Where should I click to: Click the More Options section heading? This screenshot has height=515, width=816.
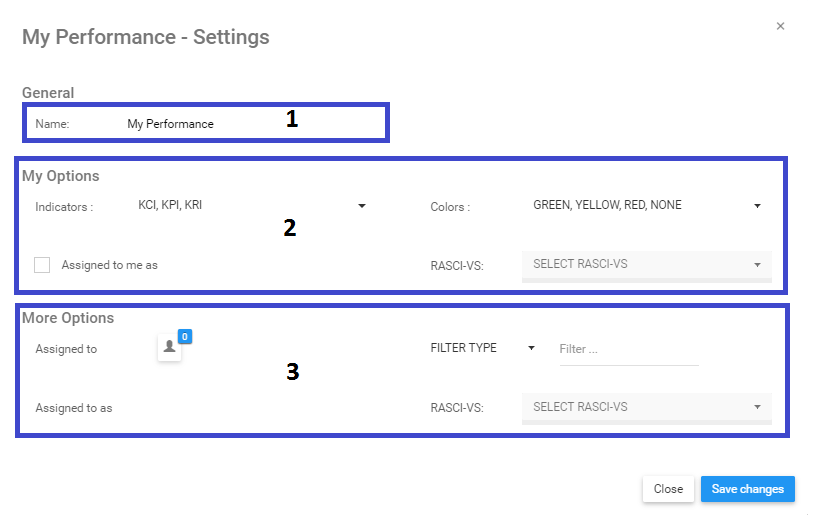68,318
